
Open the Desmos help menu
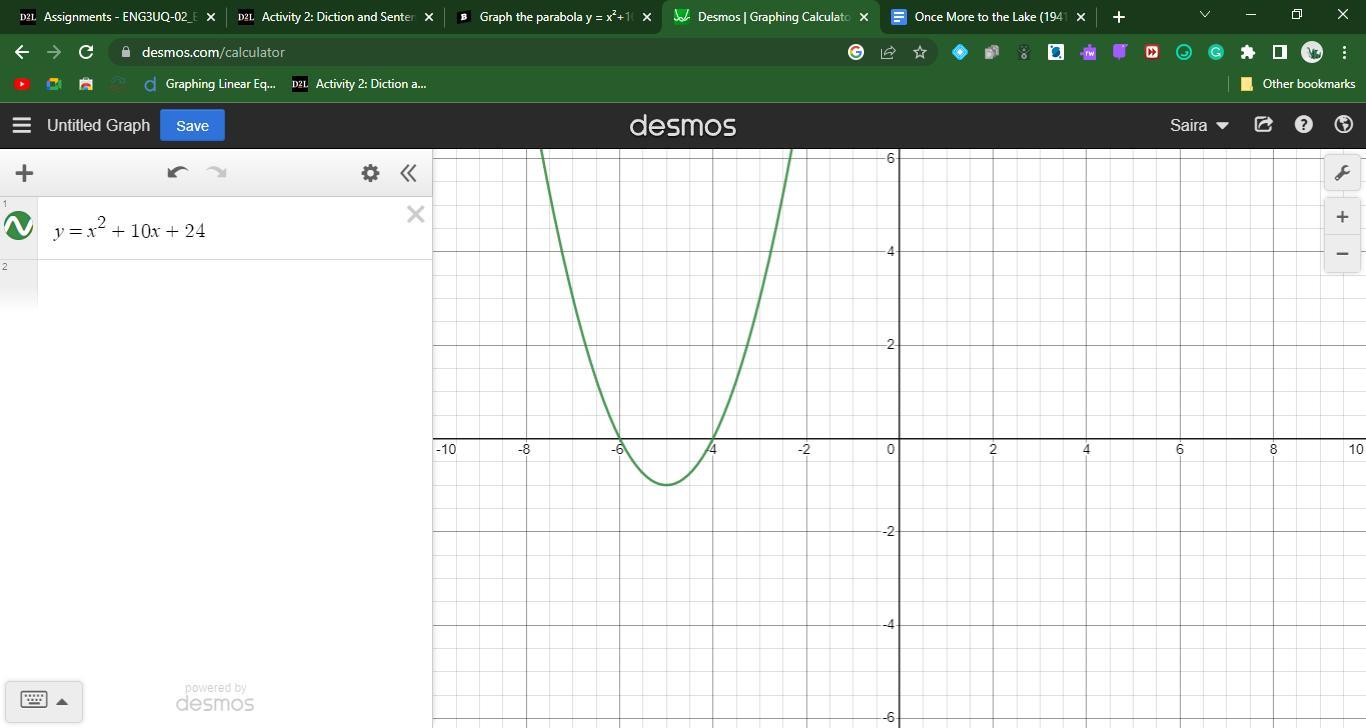point(1303,125)
